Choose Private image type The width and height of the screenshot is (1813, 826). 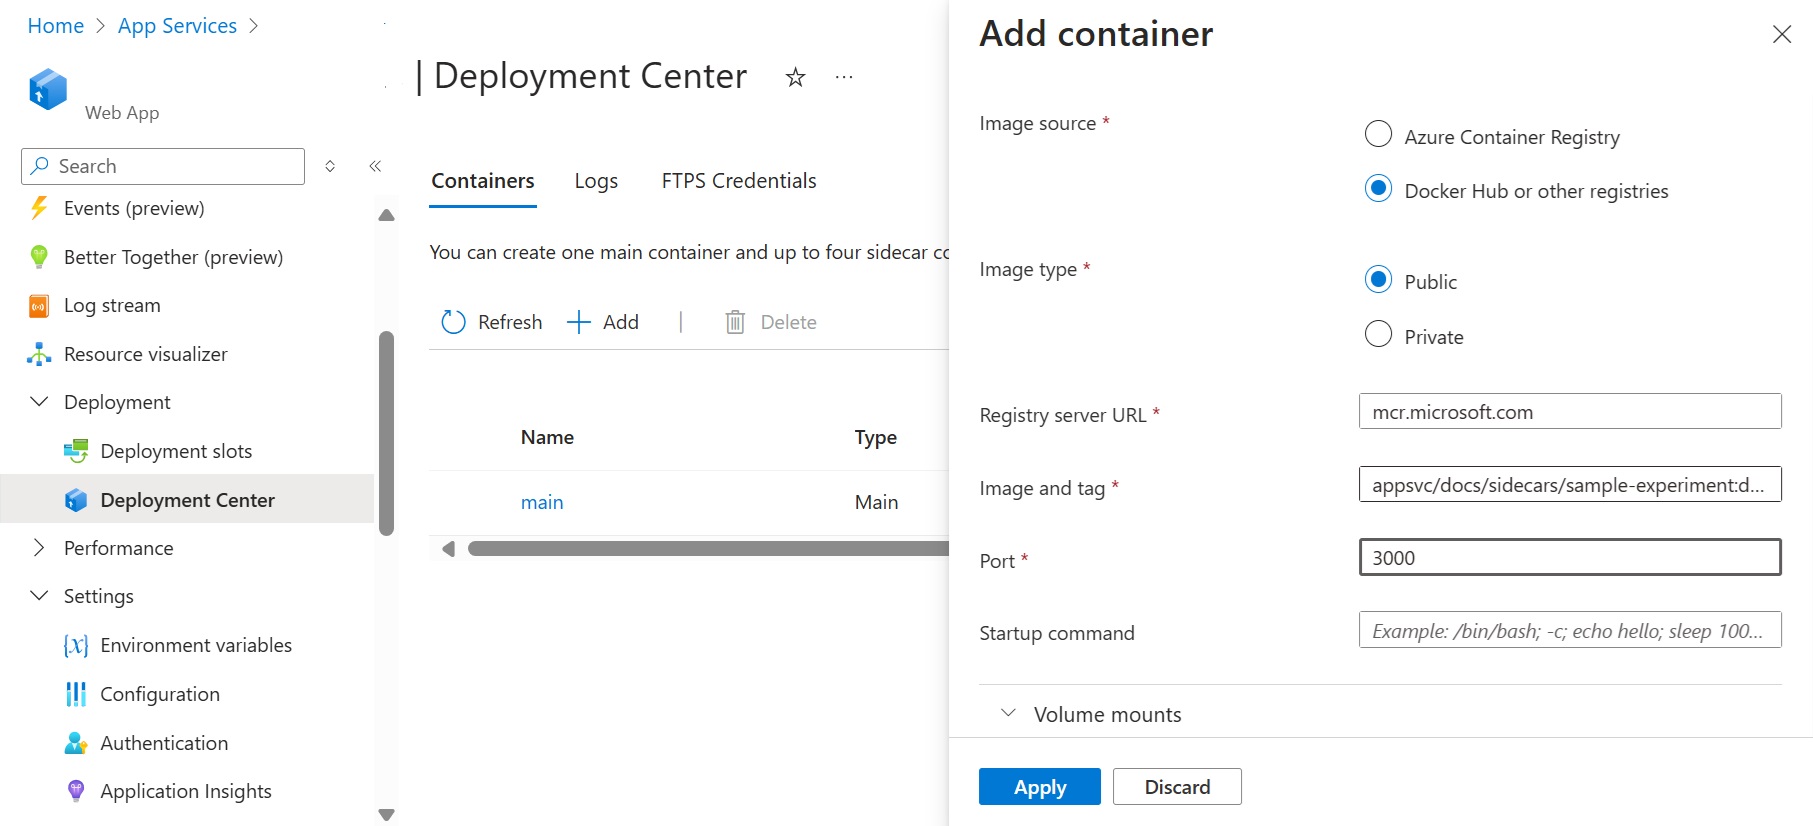point(1378,334)
